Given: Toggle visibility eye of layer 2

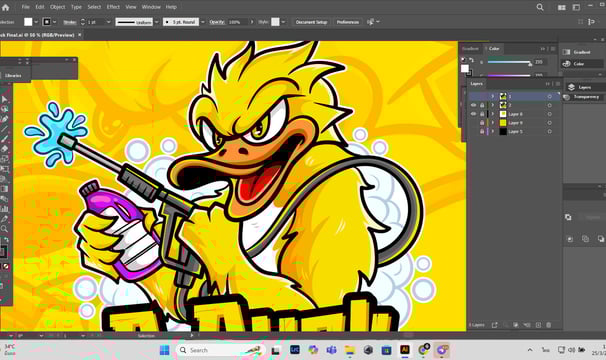Looking at the screenshot, I should point(473,105).
